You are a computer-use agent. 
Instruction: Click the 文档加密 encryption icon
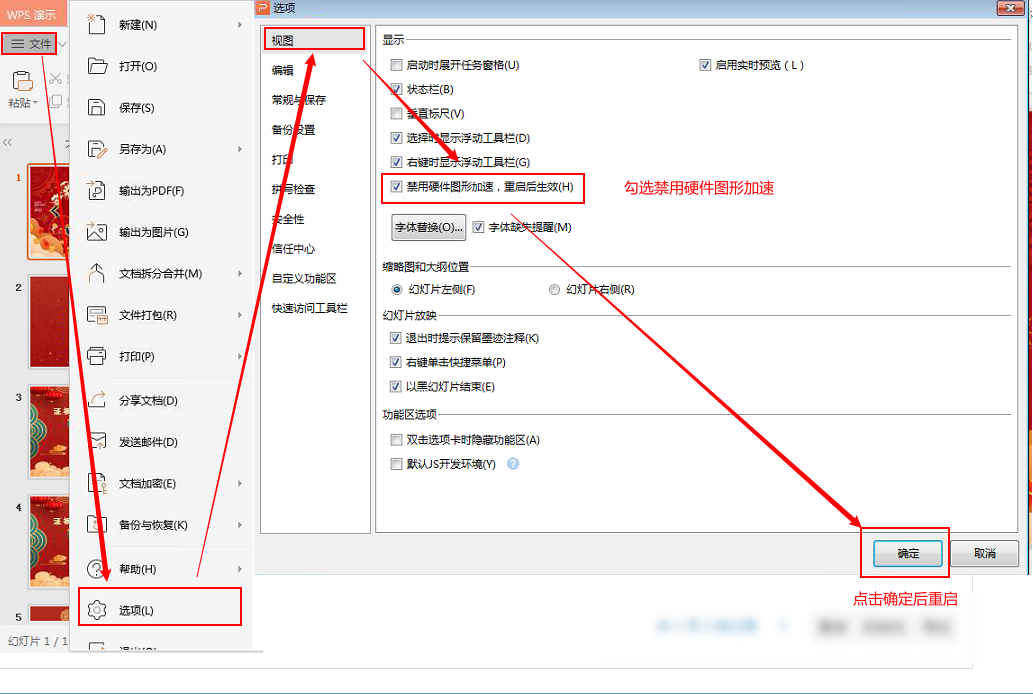point(97,482)
